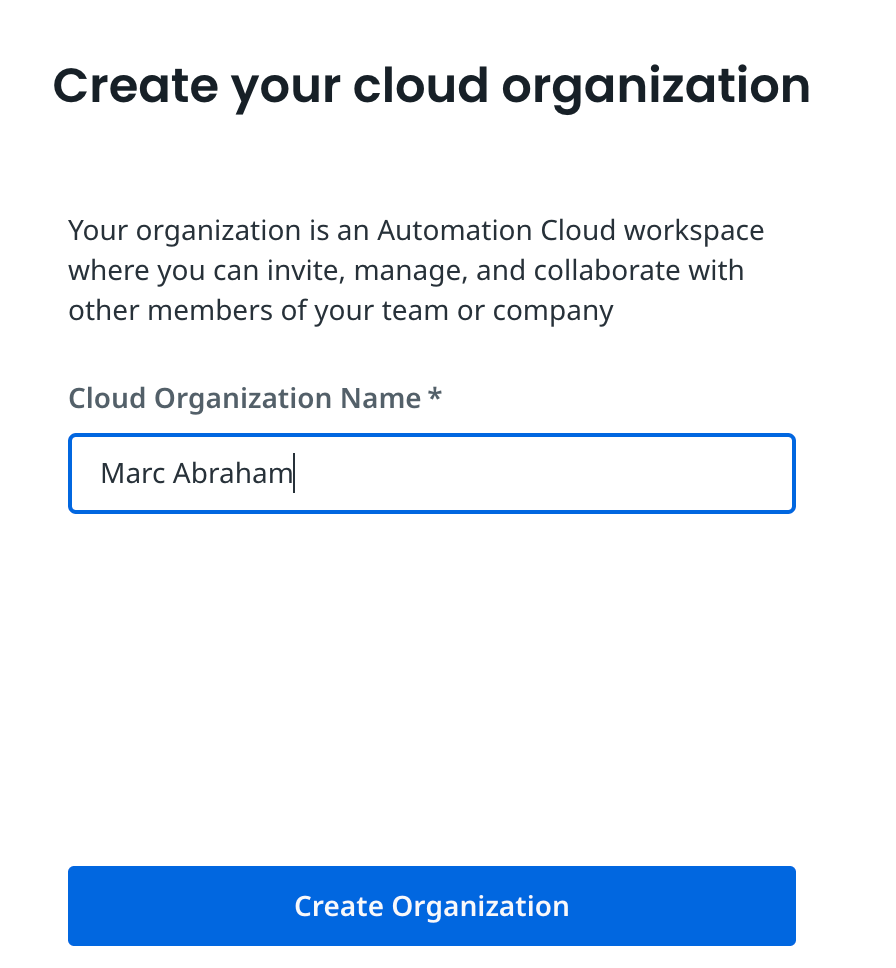Click the required asterisk beside the label
The width and height of the screenshot is (896, 968).
(434, 397)
